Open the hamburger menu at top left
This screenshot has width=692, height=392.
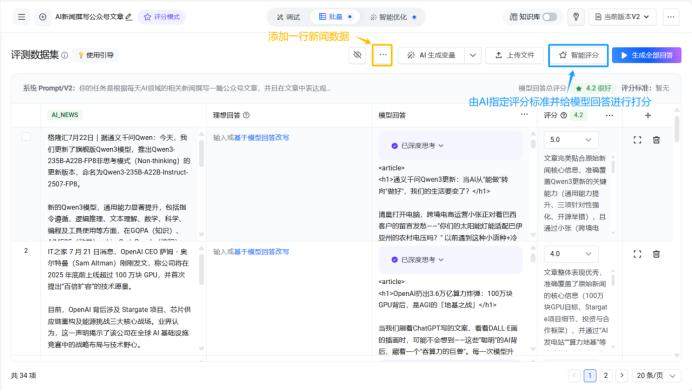click(21, 17)
